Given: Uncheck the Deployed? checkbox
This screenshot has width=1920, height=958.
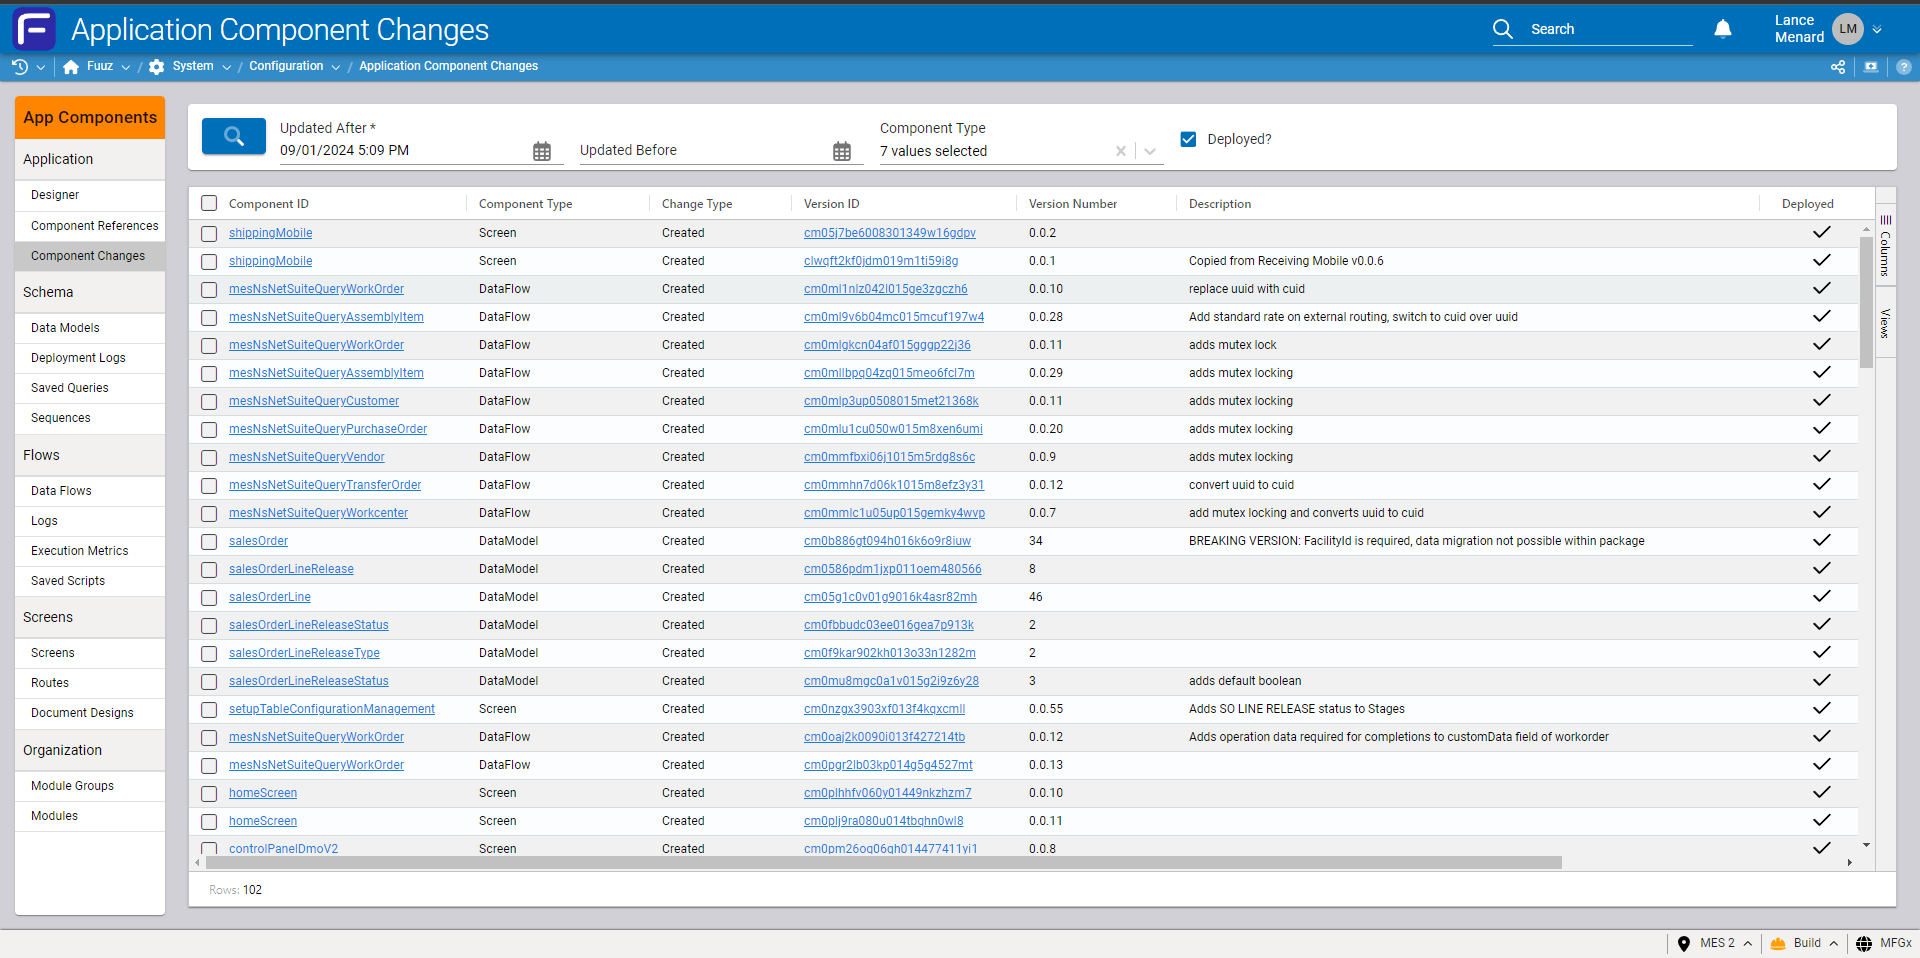Looking at the screenshot, I should click(1188, 139).
